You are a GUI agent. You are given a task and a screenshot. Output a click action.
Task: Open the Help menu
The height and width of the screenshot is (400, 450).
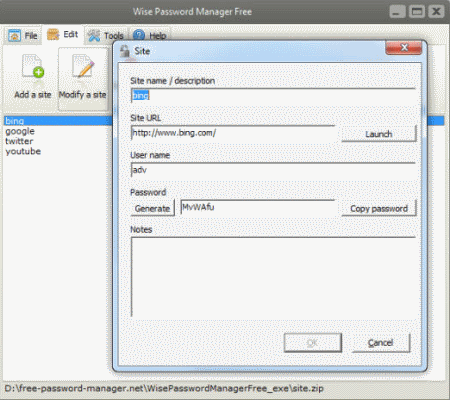(150, 35)
